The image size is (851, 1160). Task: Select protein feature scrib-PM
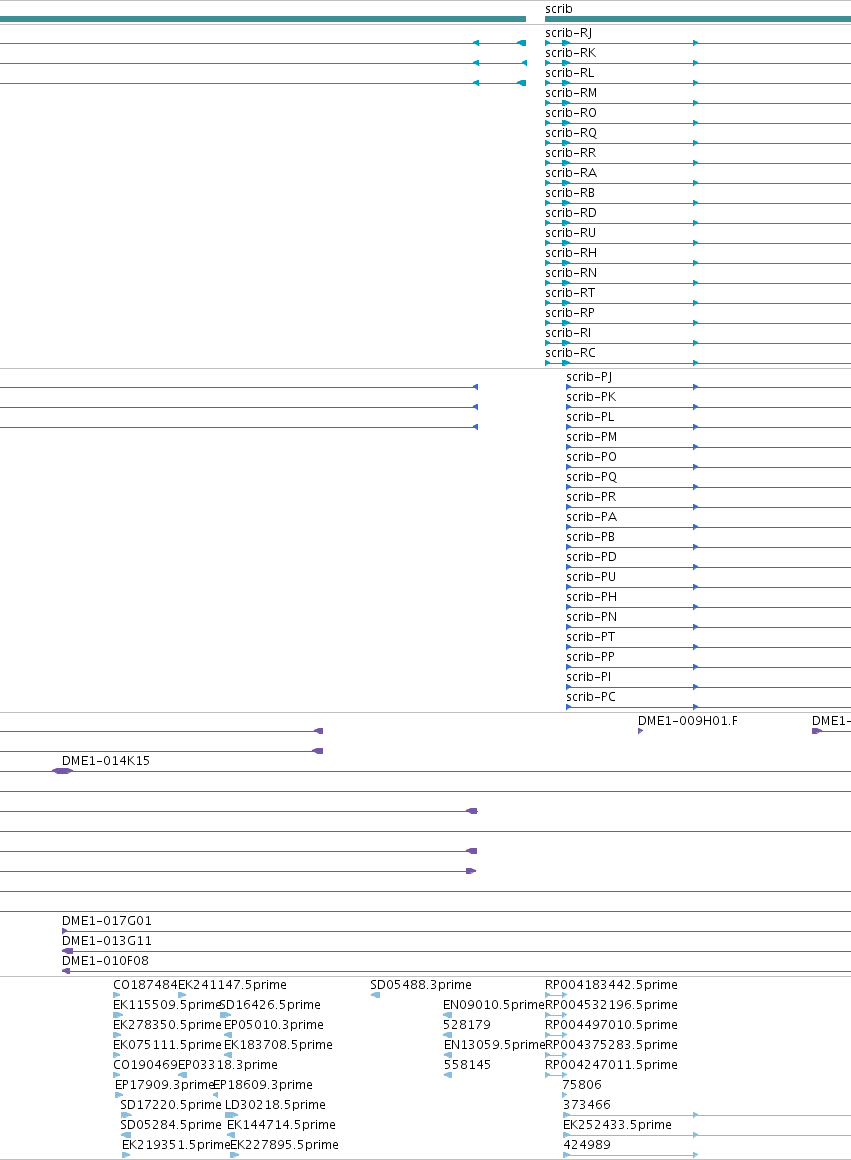pyautogui.click(x=592, y=436)
